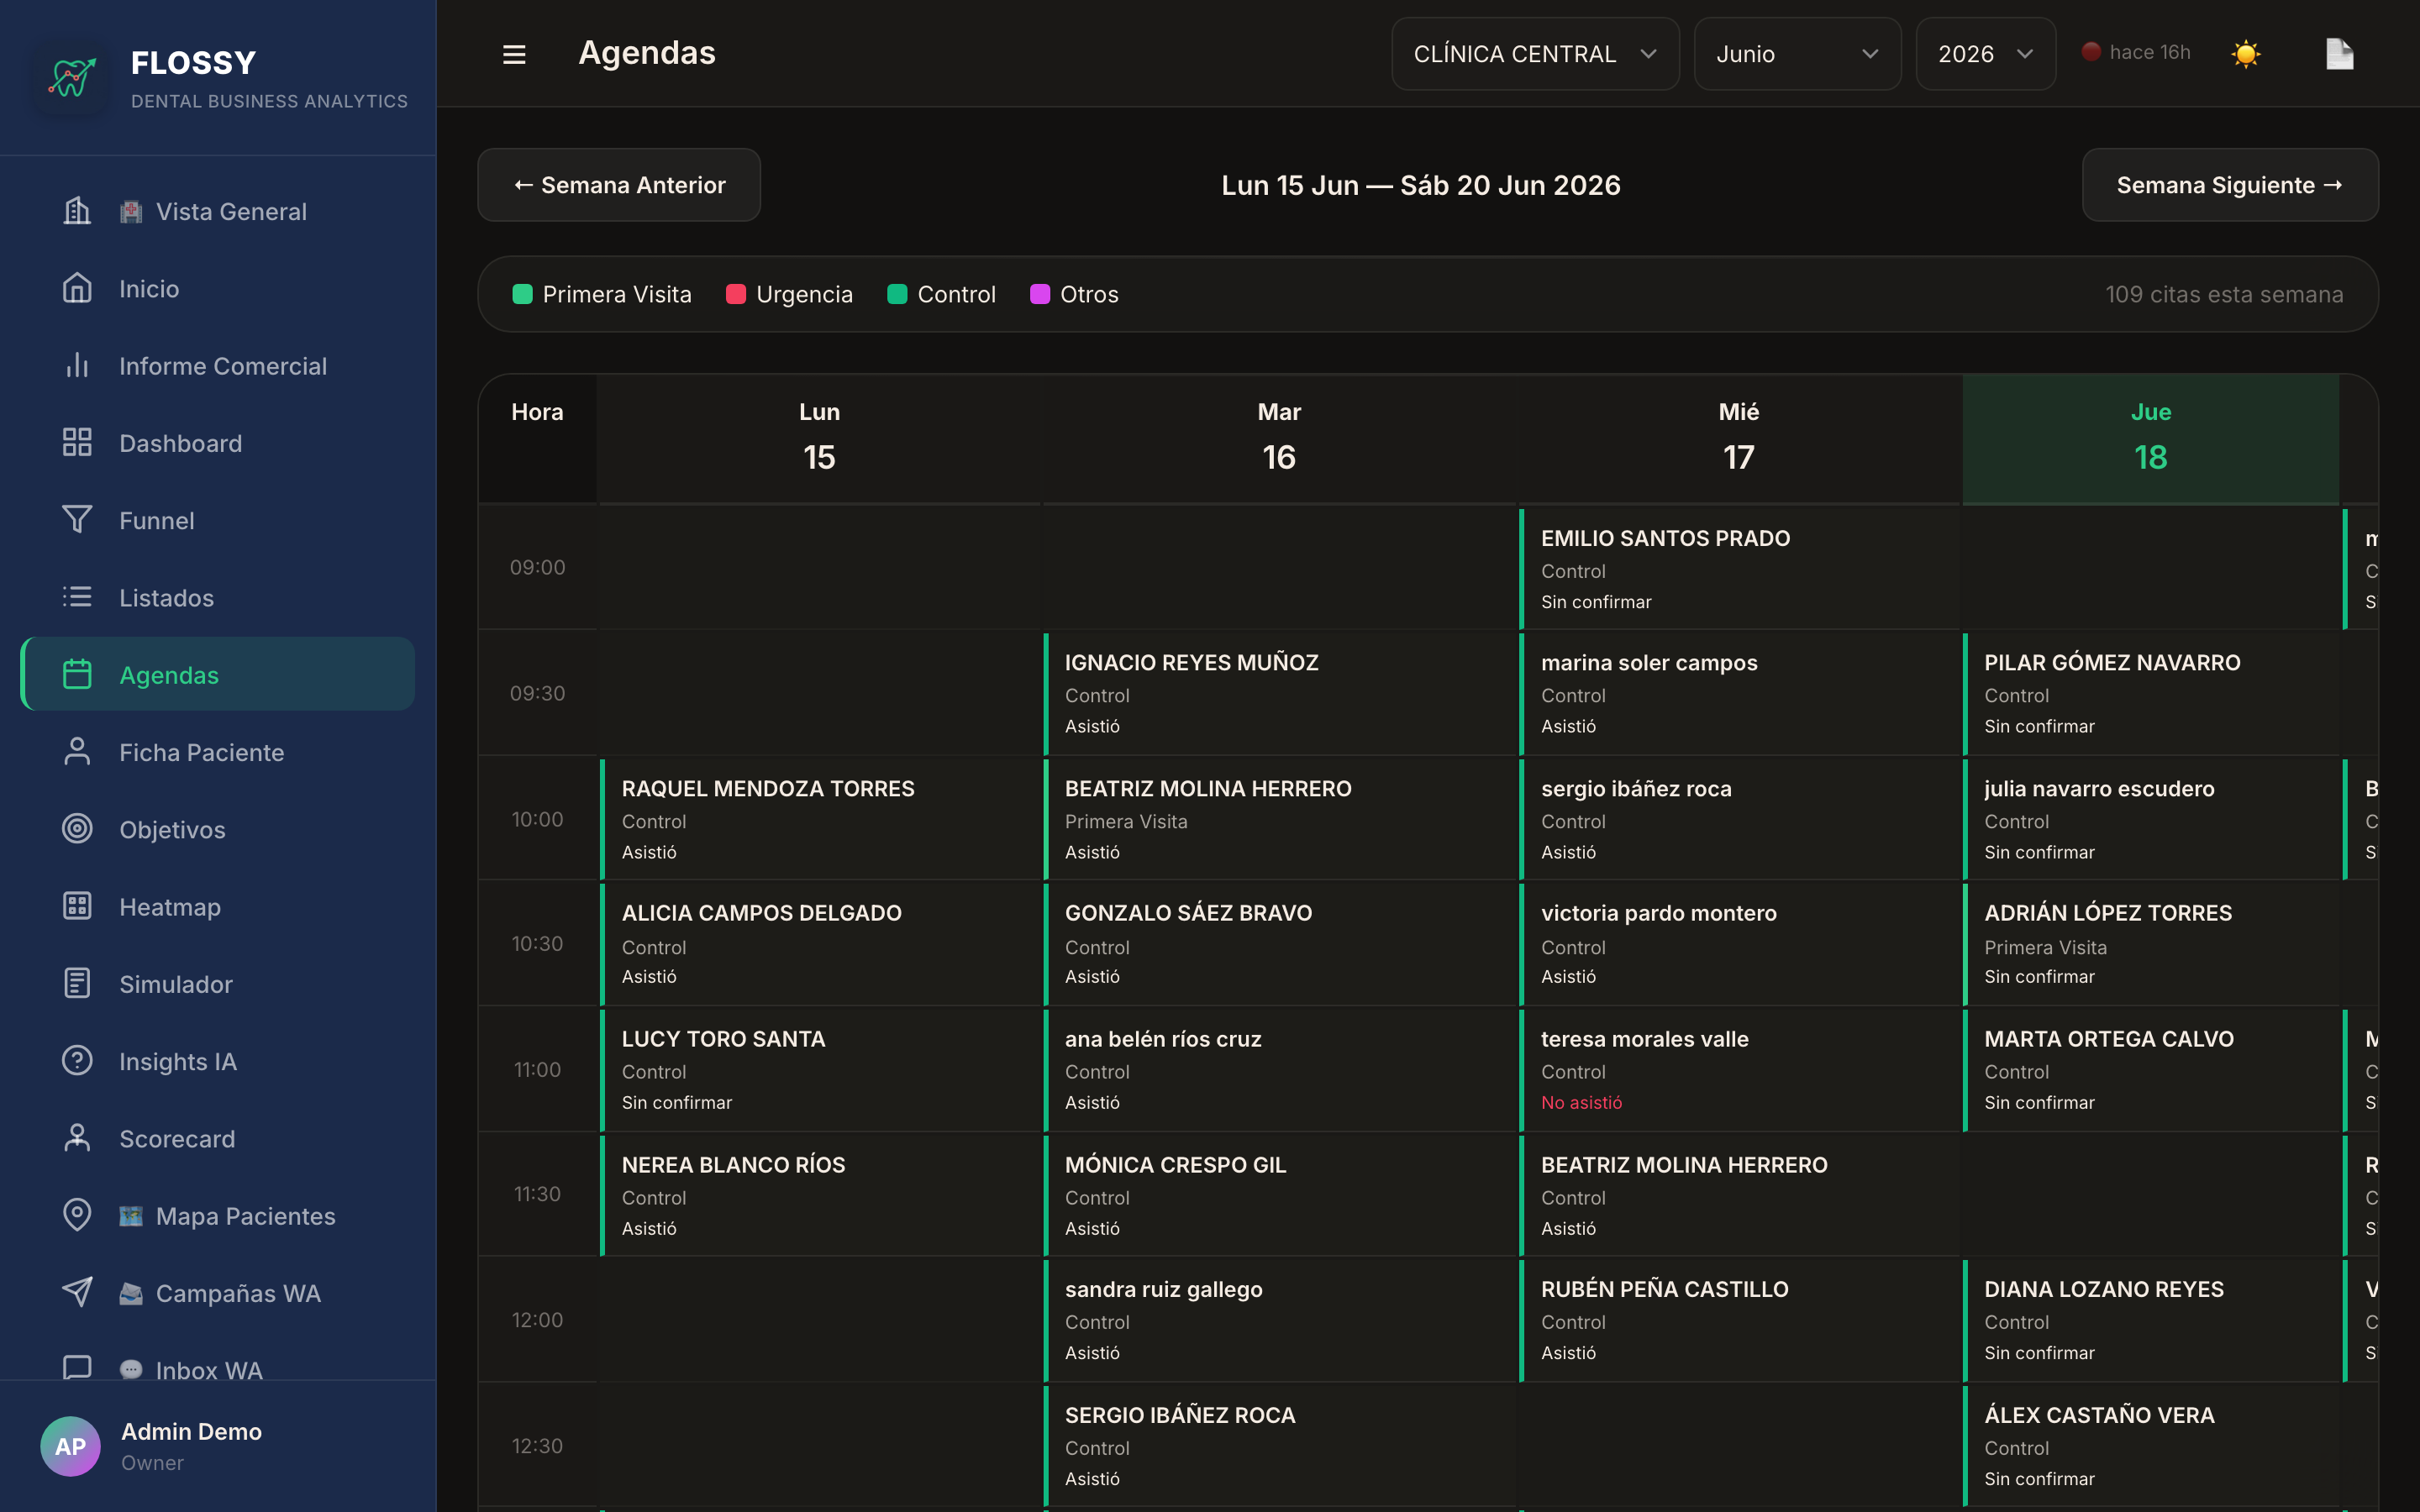Viewport: 2420px width, 1512px height.
Task: Click the Inbox WA chat icon
Action: point(77,1368)
